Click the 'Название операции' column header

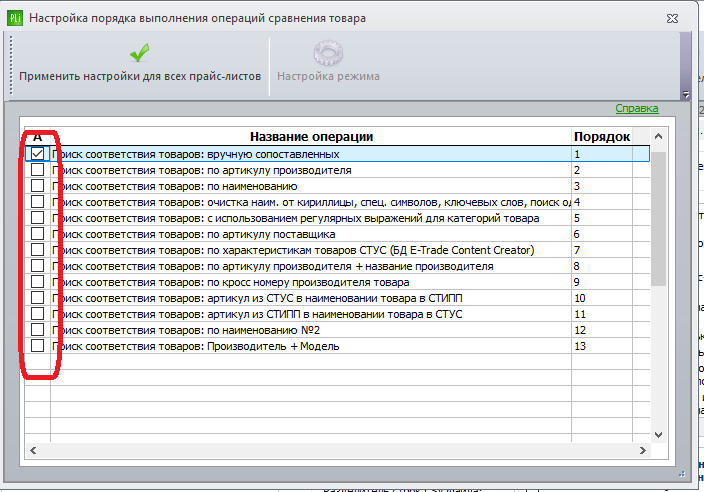[311, 136]
